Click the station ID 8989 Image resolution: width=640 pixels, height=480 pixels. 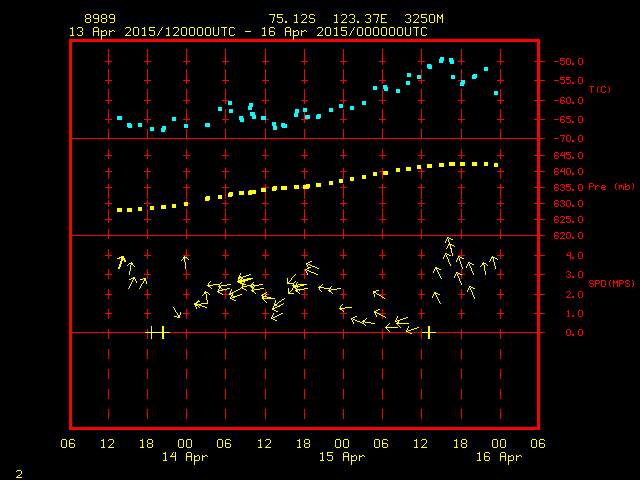point(100,19)
